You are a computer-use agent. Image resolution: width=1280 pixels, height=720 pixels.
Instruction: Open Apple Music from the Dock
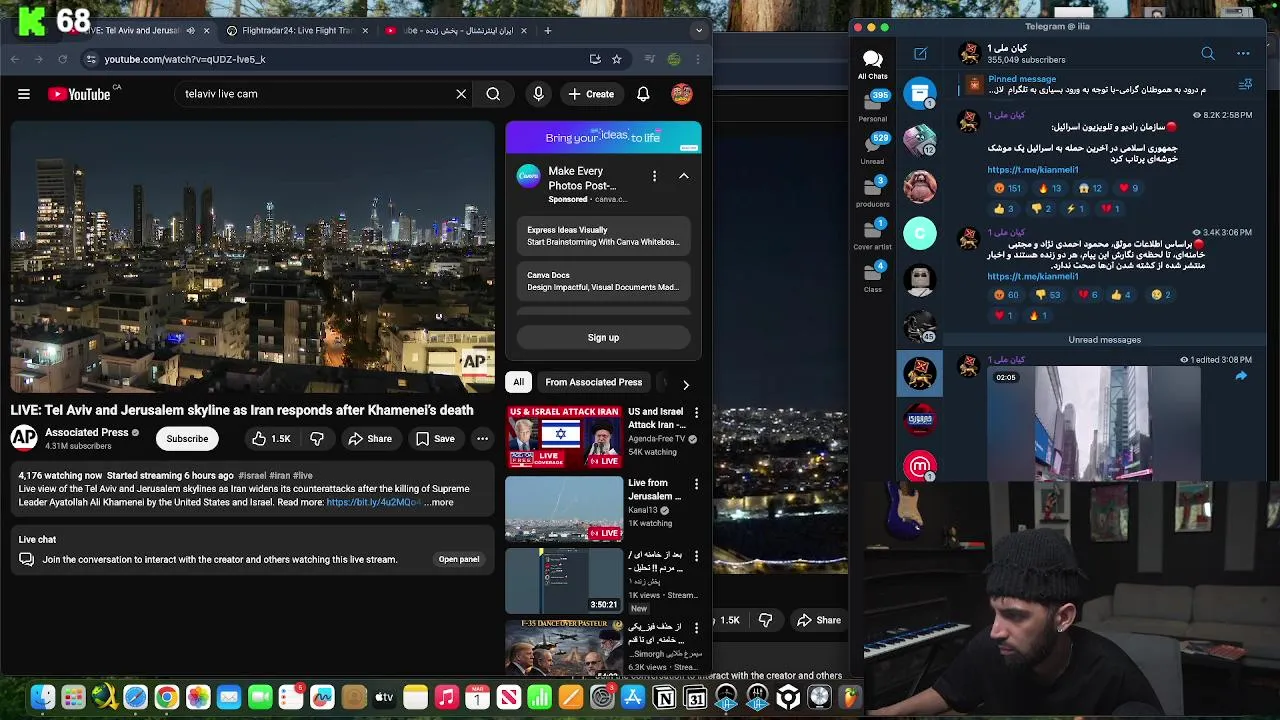(x=446, y=697)
